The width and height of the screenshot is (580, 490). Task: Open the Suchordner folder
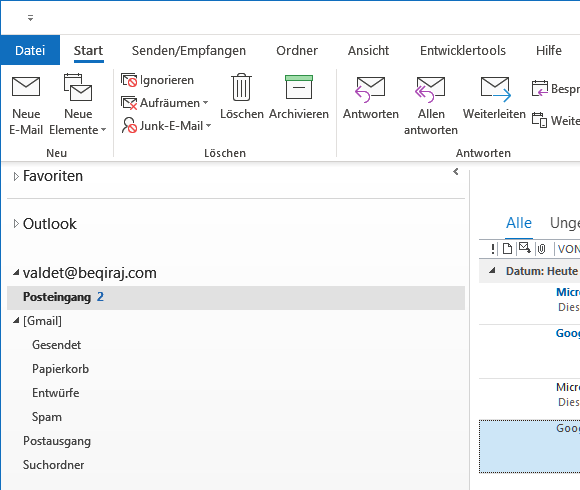[53, 465]
